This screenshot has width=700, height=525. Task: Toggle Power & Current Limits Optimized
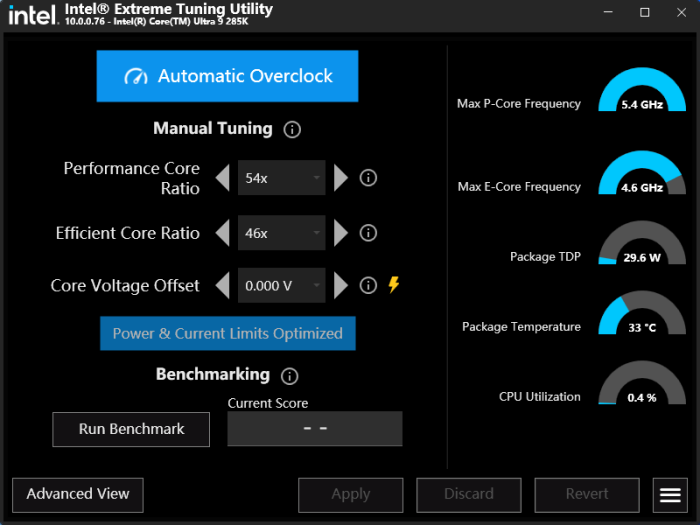pos(227,333)
